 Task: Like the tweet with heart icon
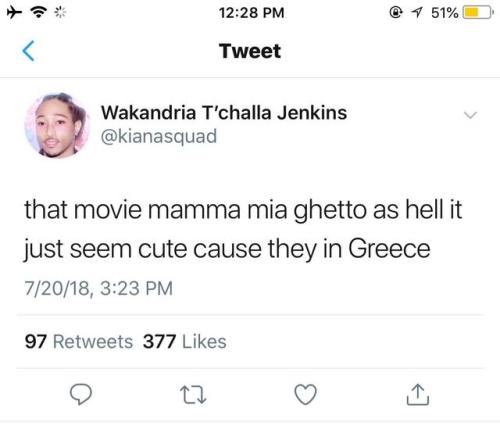point(305,394)
